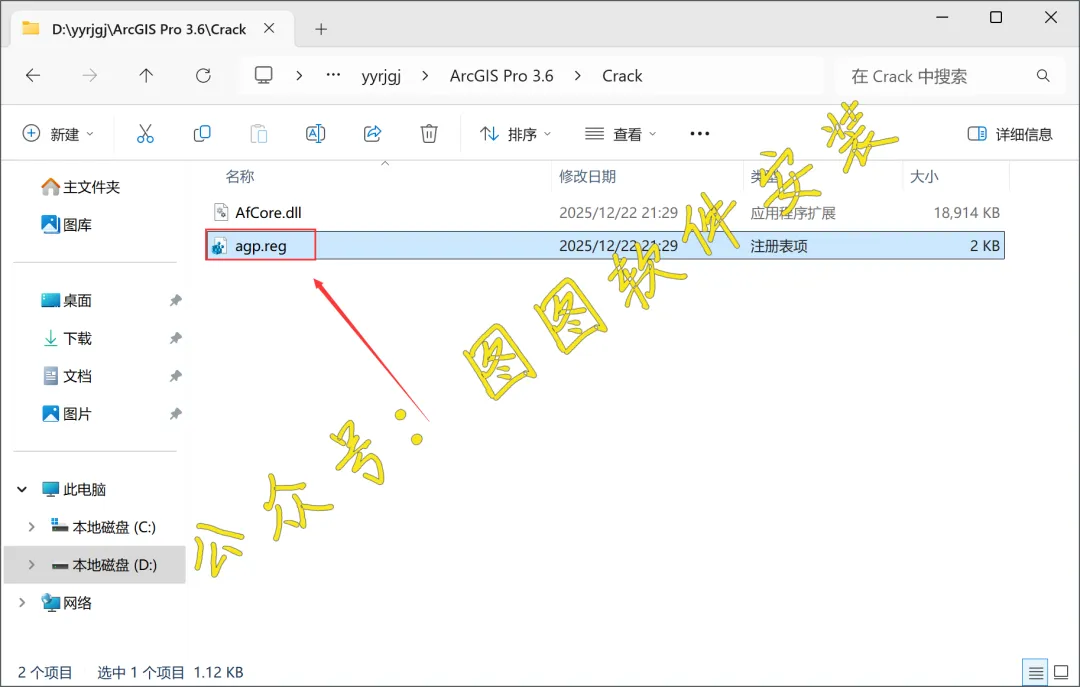The height and width of the screenshot is (687, 1080).
Task: Open 桌面 in the sidebar
Action: click(67, 300)
